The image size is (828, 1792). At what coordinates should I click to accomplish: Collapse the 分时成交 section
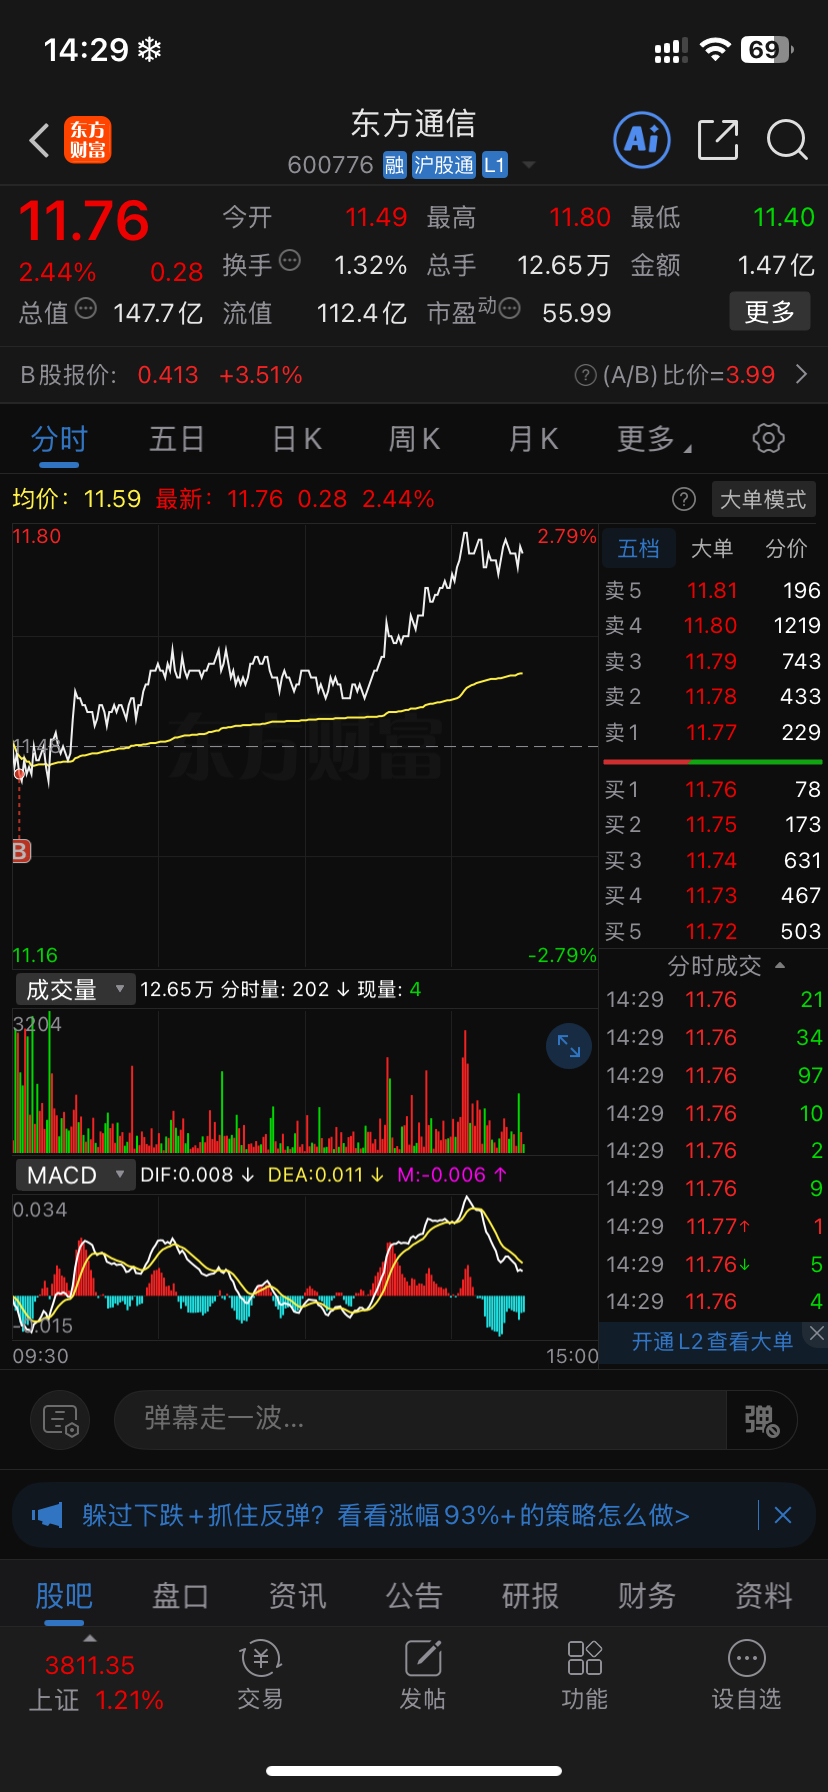[x=780, y=966]
